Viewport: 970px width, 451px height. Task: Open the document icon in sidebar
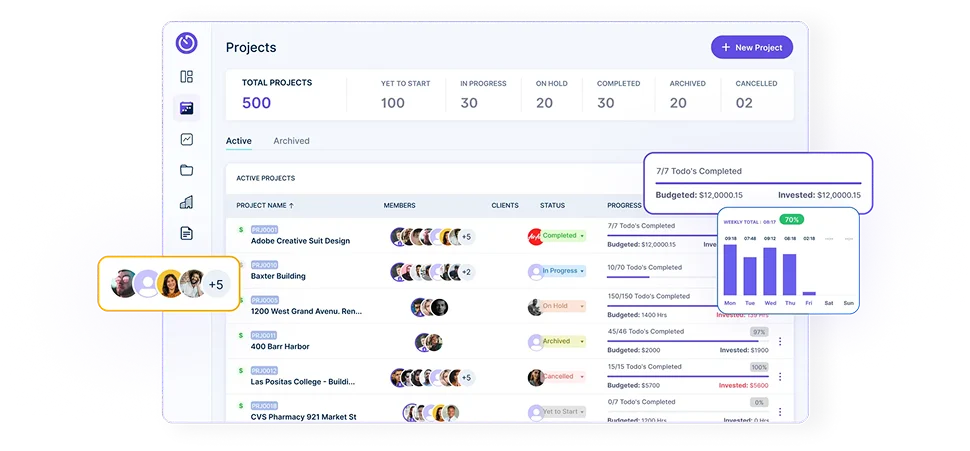coord(186,233)
